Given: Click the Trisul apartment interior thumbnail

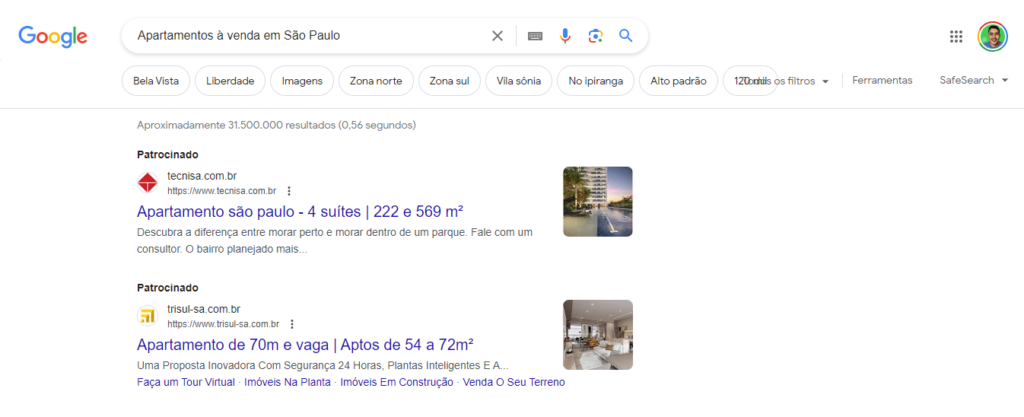Looking at the screenshot, I should [598, 335].
